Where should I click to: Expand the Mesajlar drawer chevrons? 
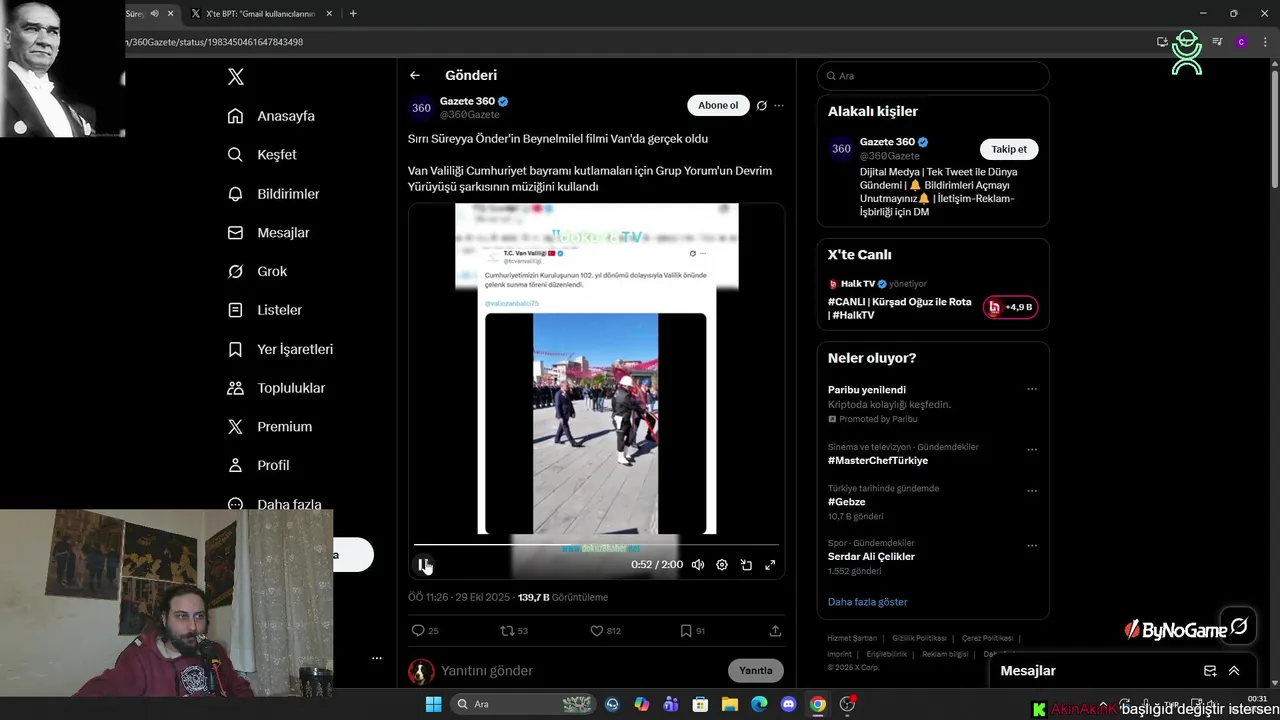pos(1234,671)
